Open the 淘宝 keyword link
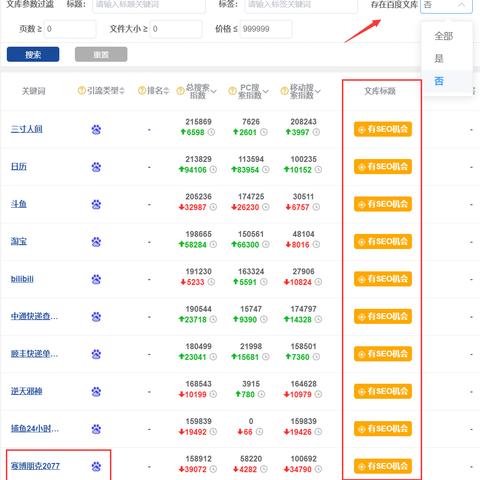 [19, 241]
